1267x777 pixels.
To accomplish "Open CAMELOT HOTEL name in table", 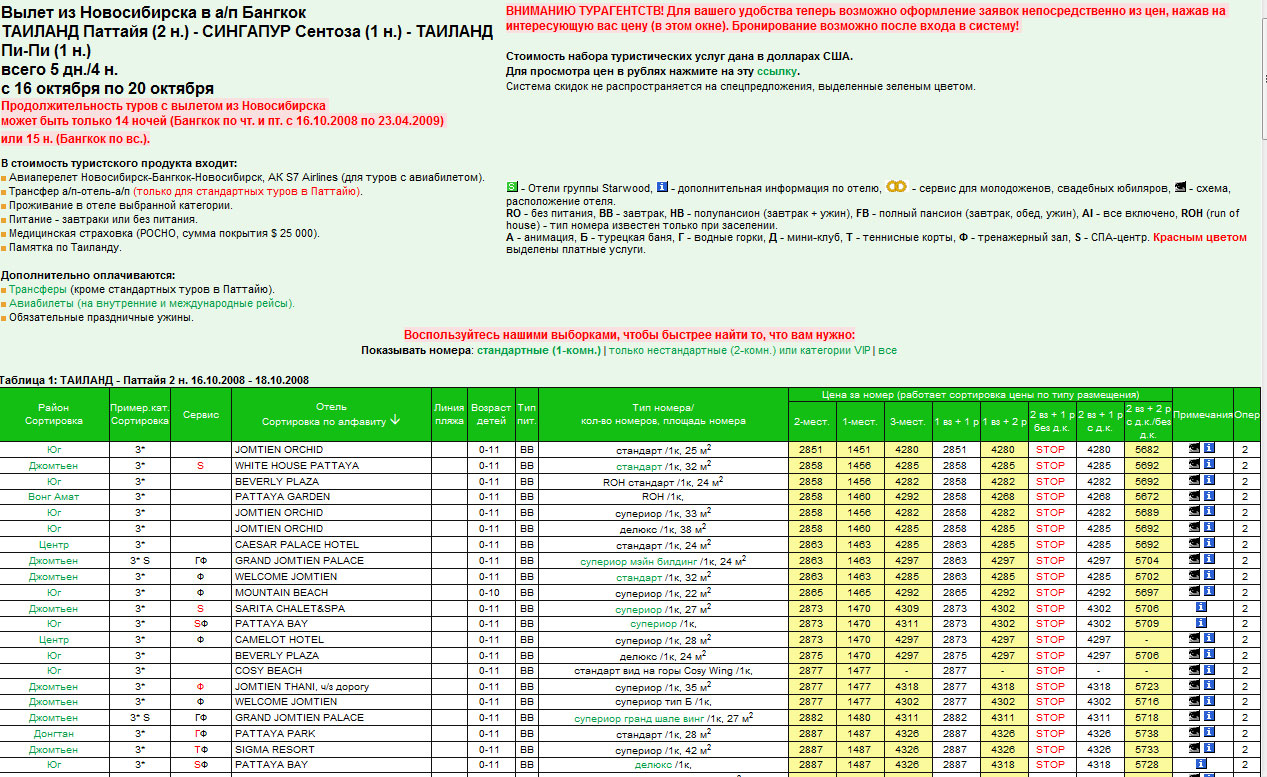I will point(279,639).
